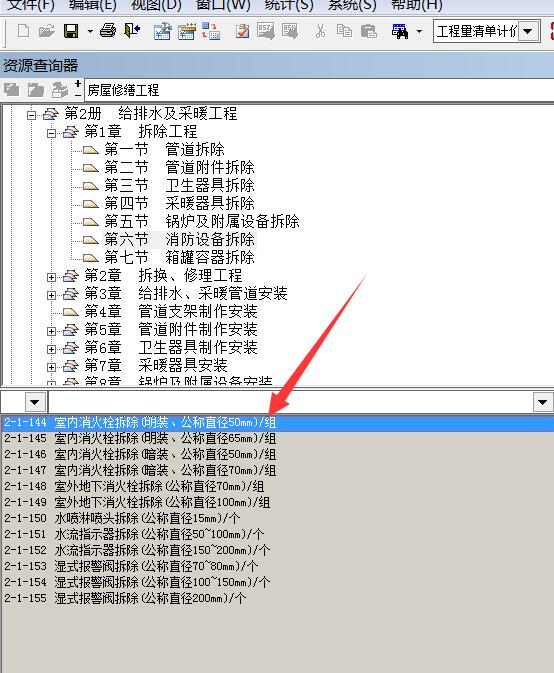554x673 pixels.
Task: Click the clipboard checkmark icon
Action: [242, 31]
